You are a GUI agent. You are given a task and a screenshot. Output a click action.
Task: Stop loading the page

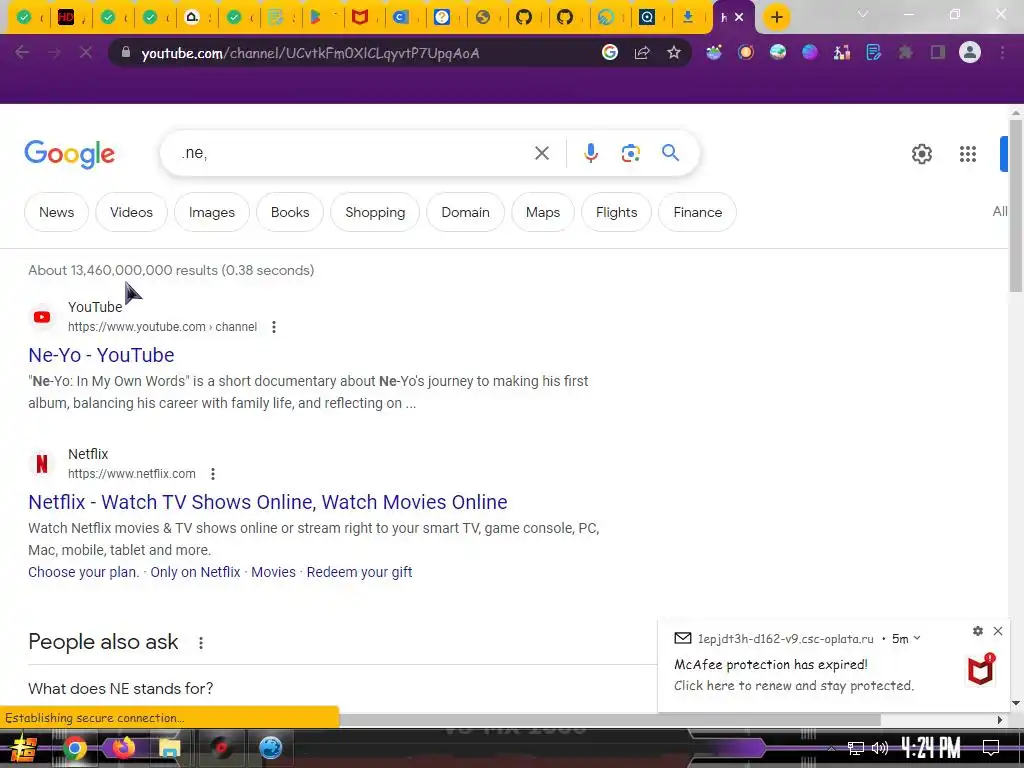pos(86,52)
